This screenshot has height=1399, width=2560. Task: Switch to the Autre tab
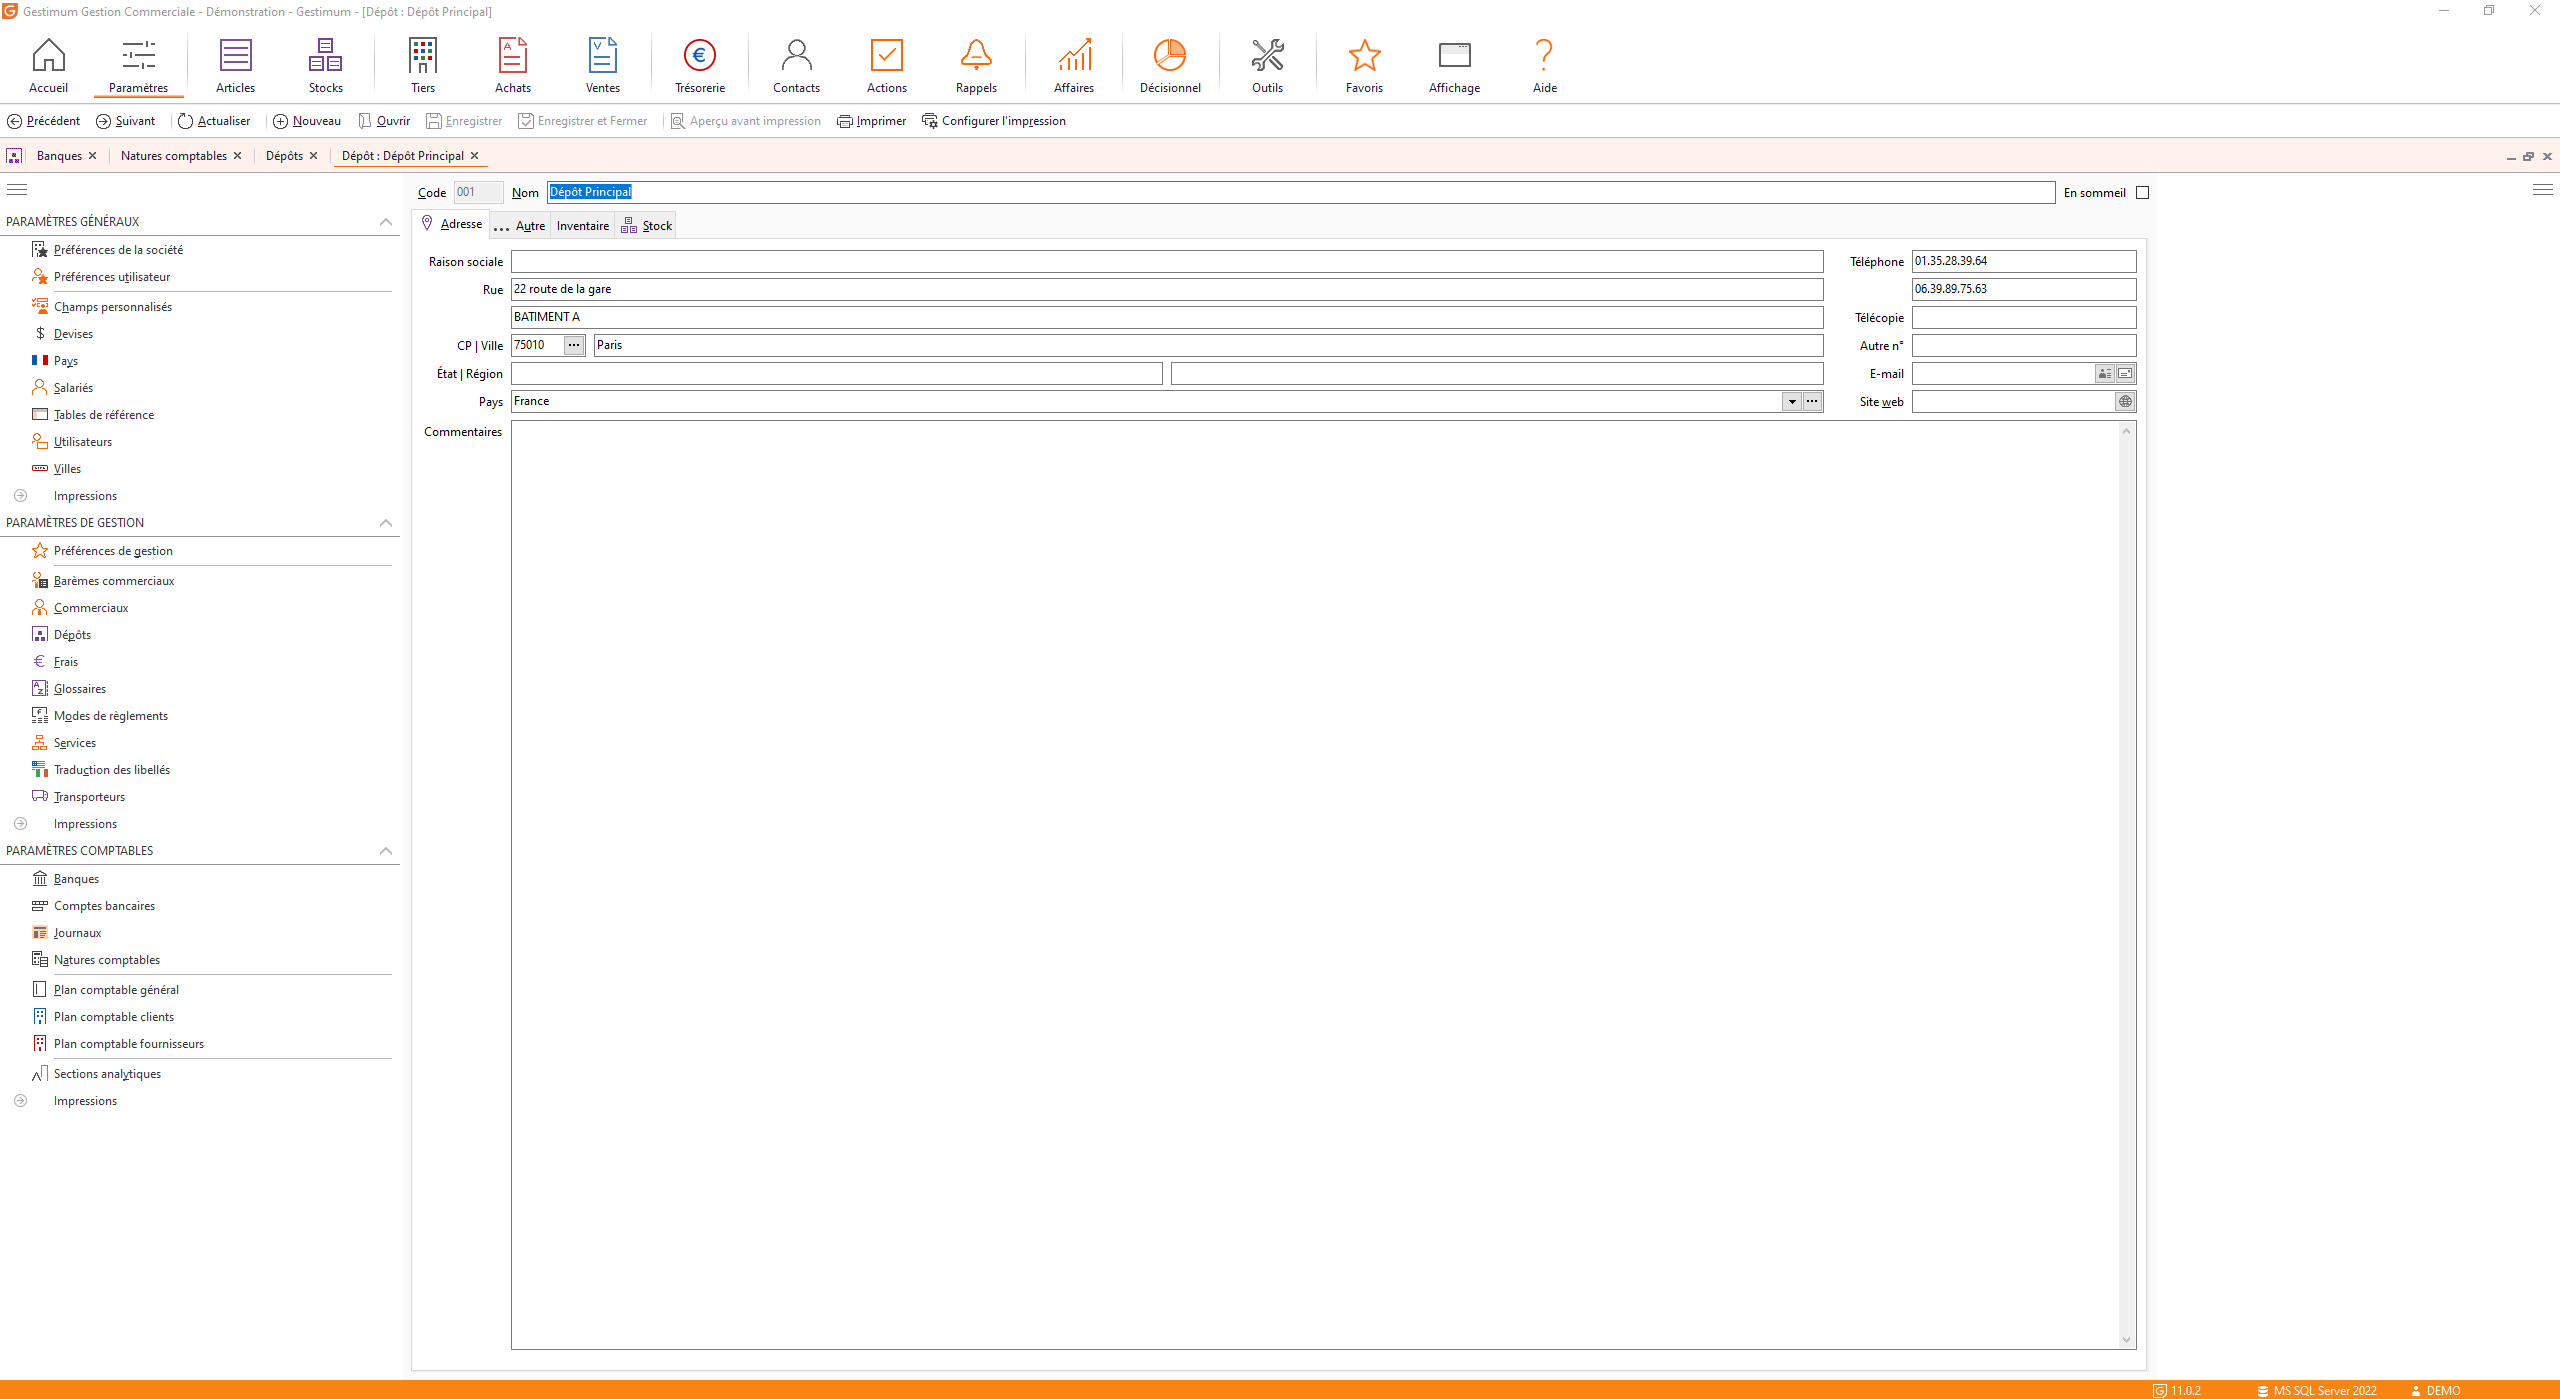coord(520,226)
